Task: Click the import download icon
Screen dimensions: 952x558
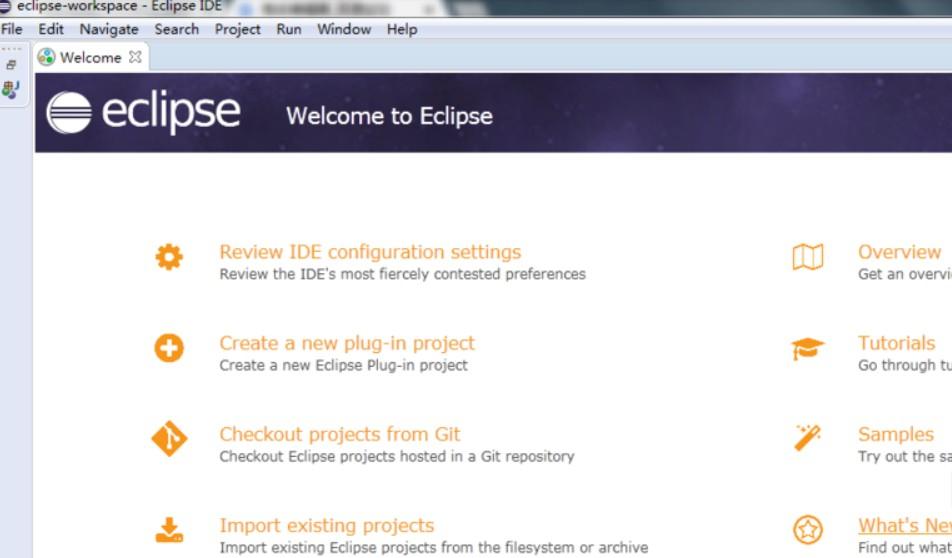Action: pos(169,529)
